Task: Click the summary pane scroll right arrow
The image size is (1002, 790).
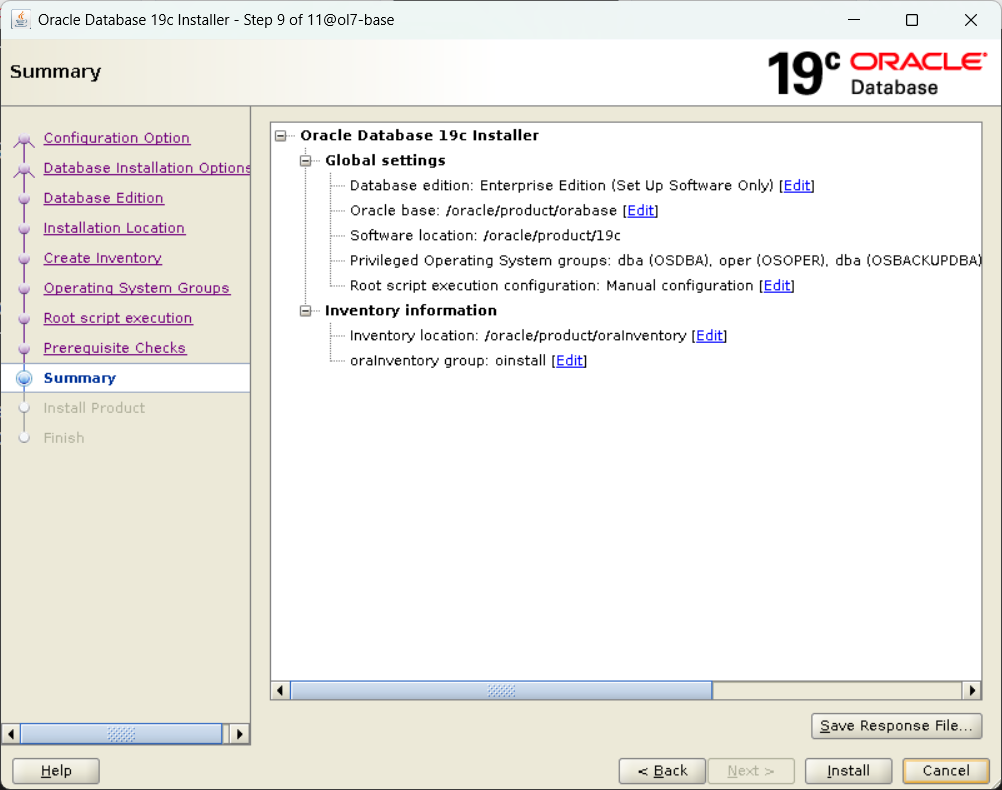Action: pos(972,690)
